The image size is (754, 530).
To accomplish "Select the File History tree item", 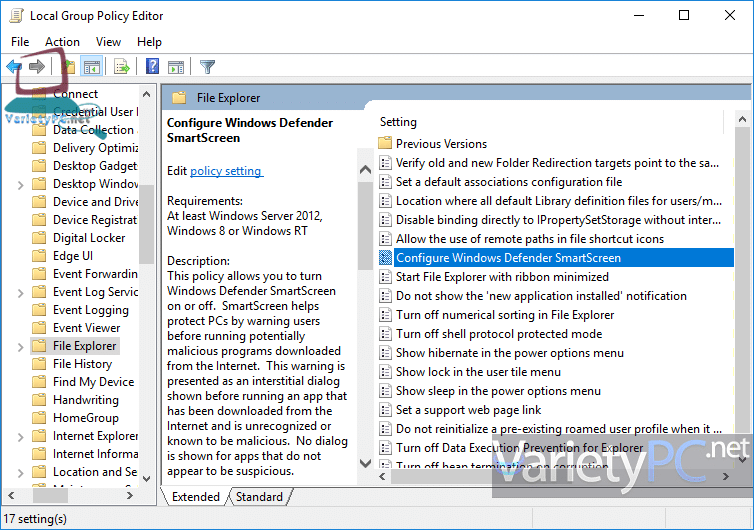I will click(82, 364).
